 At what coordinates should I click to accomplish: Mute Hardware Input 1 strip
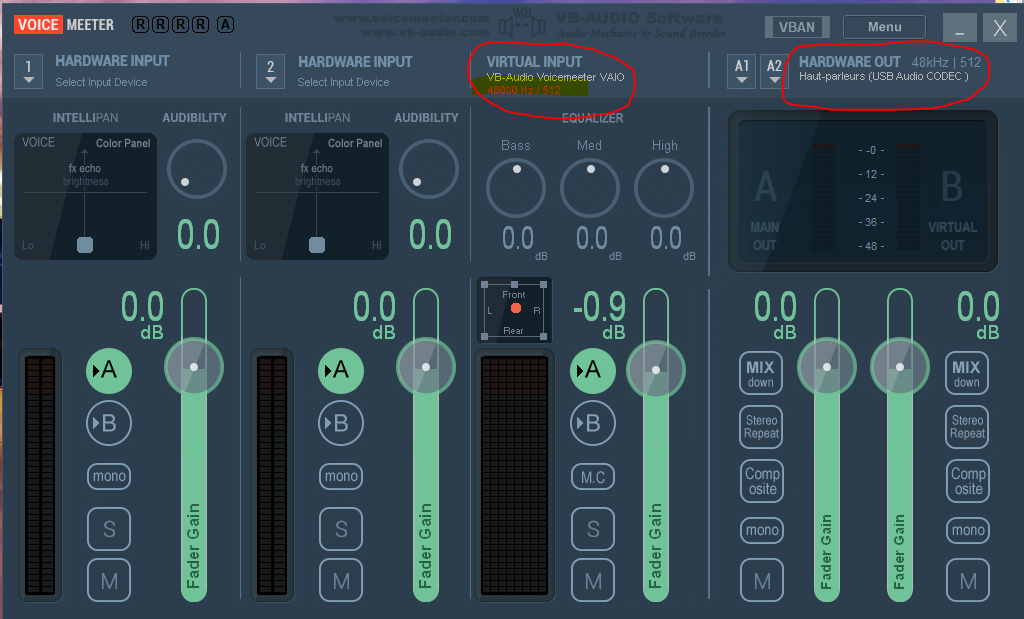[x=109, y=580]
